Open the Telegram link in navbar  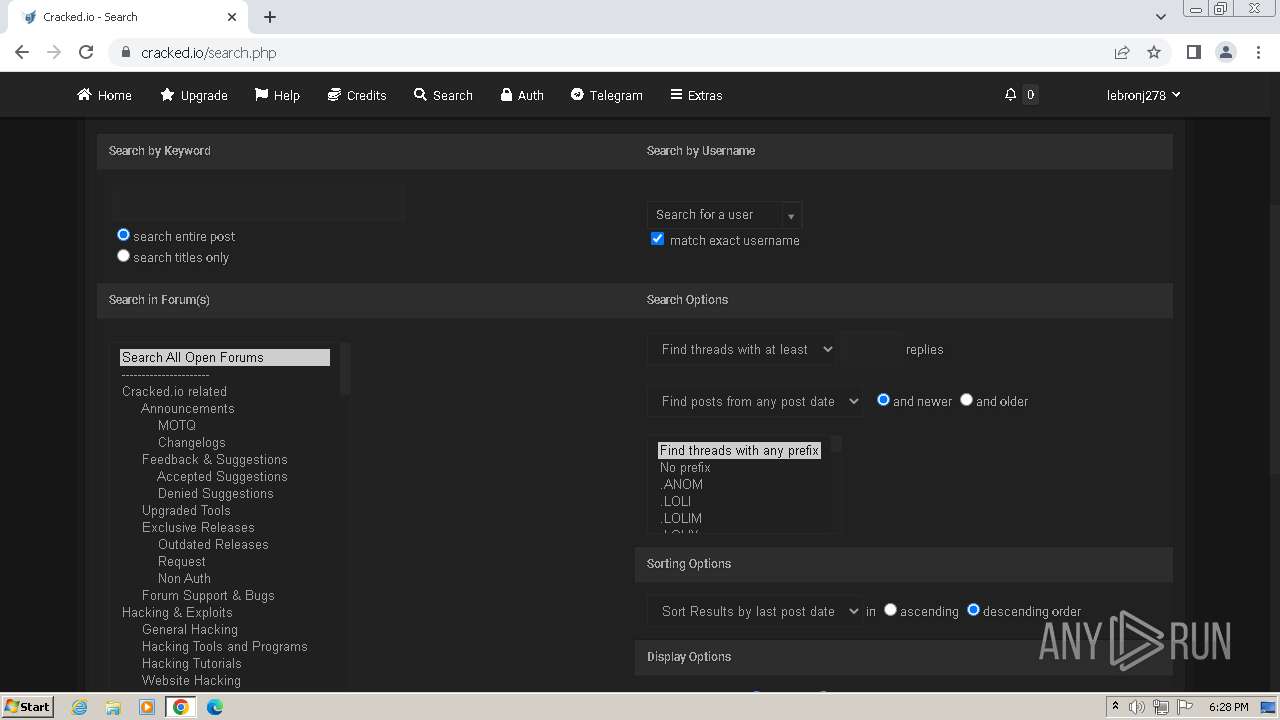pyautogui.click(x=606, y=95)
